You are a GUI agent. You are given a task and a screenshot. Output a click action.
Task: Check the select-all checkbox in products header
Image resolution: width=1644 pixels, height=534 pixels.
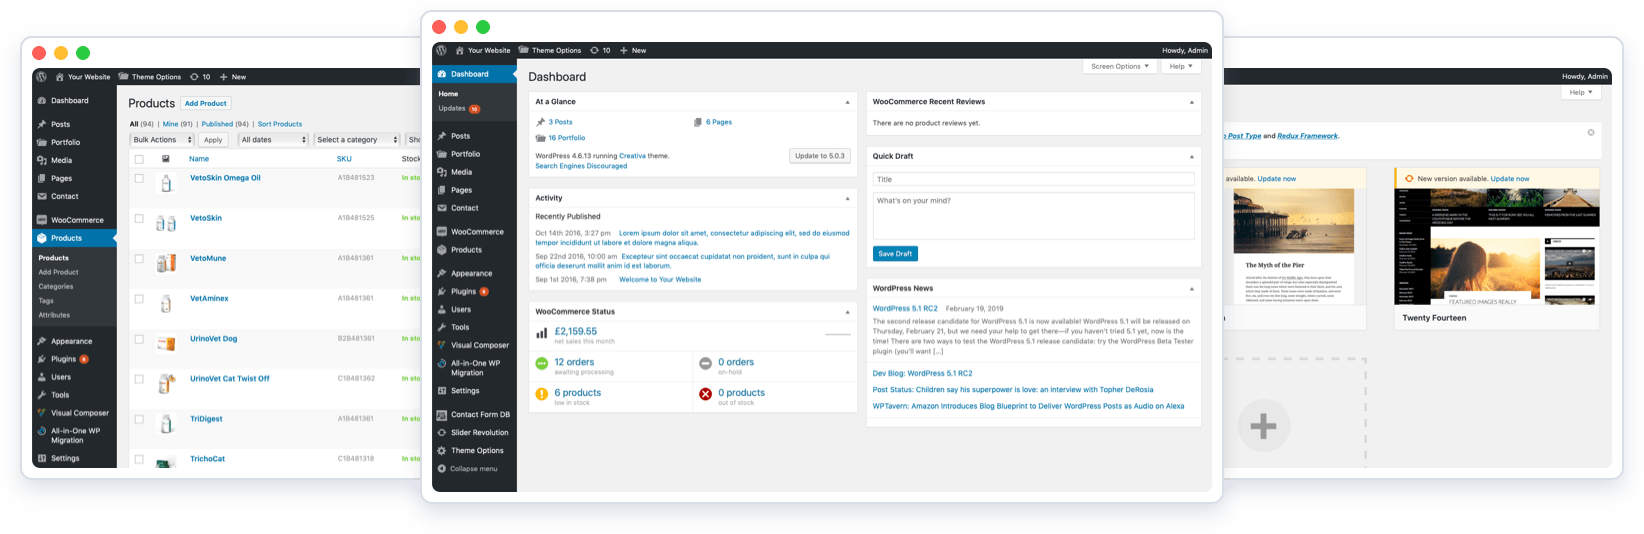pyautogui.click(x=139, y=159)
